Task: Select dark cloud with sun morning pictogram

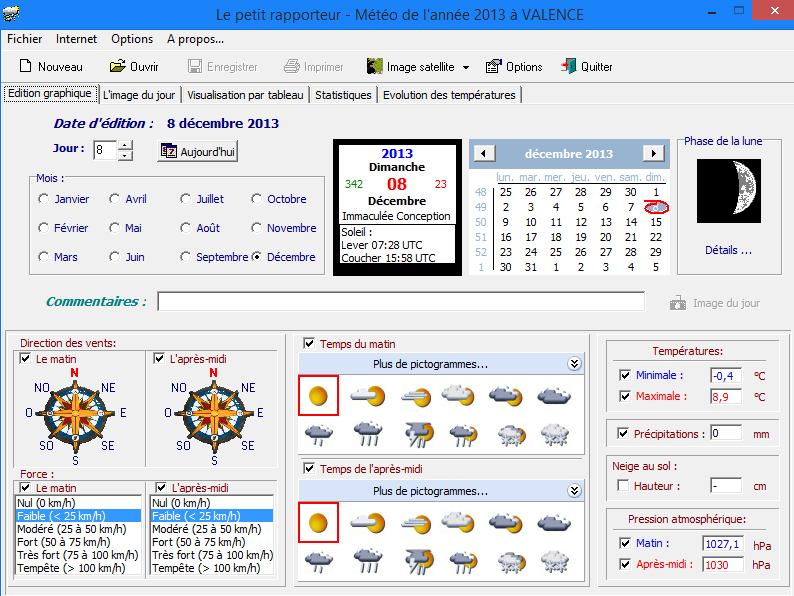Action: click(506, 395)
